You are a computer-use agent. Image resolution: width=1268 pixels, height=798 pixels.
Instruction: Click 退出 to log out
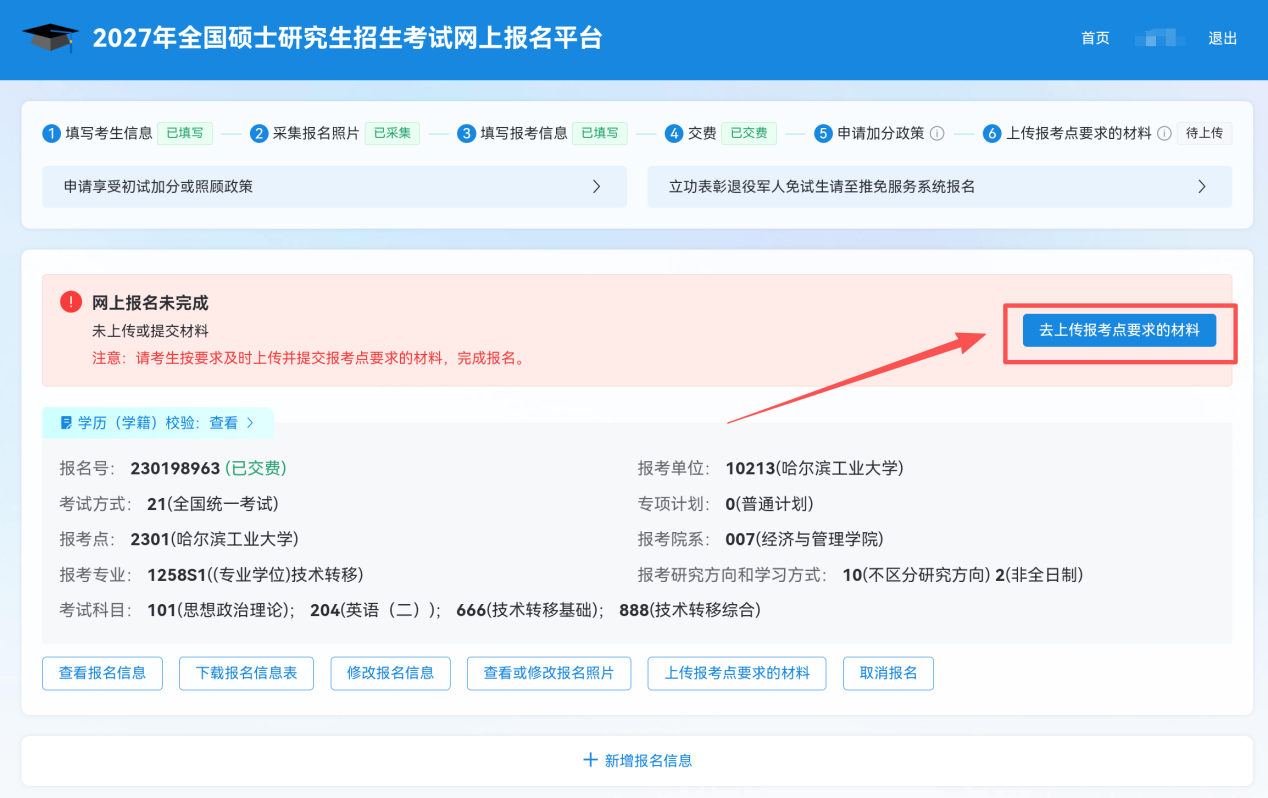coord(1223,38)
